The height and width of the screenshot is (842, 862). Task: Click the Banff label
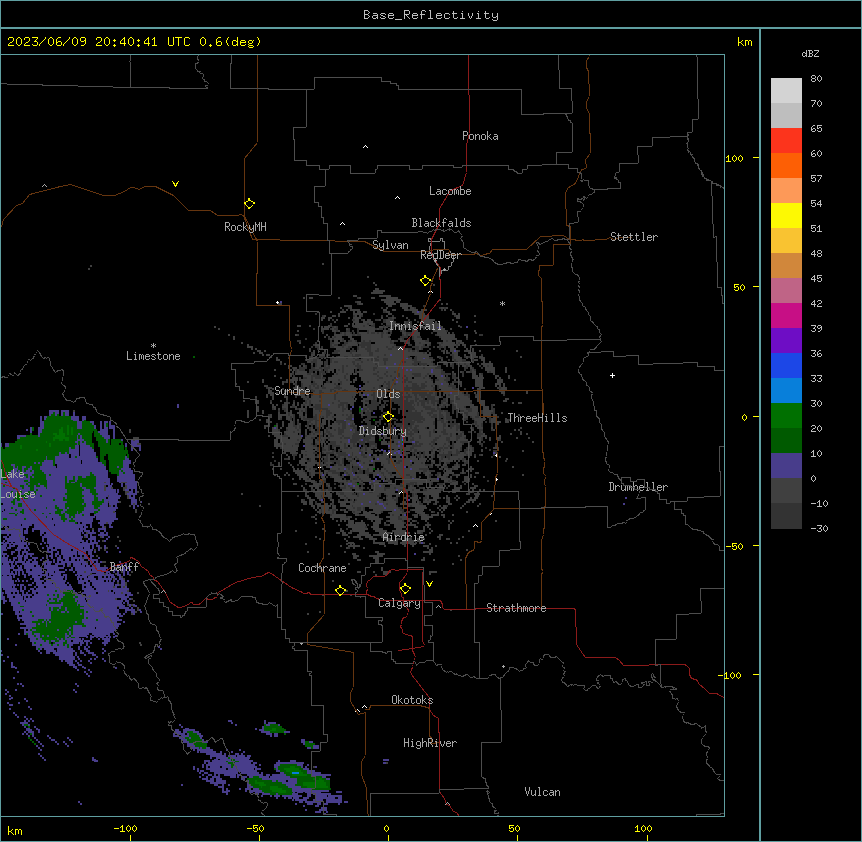point(124,567)
